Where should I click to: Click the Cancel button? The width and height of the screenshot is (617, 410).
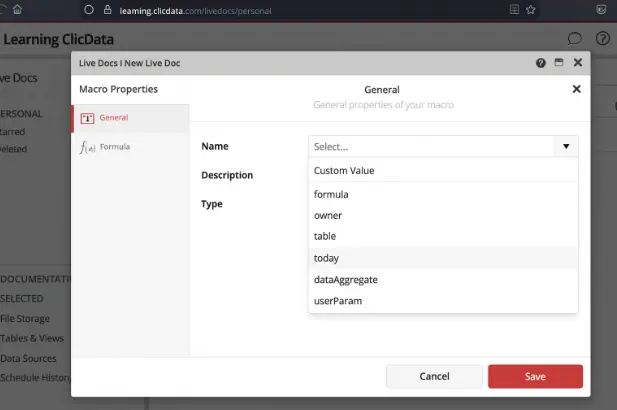pos(434,377)
